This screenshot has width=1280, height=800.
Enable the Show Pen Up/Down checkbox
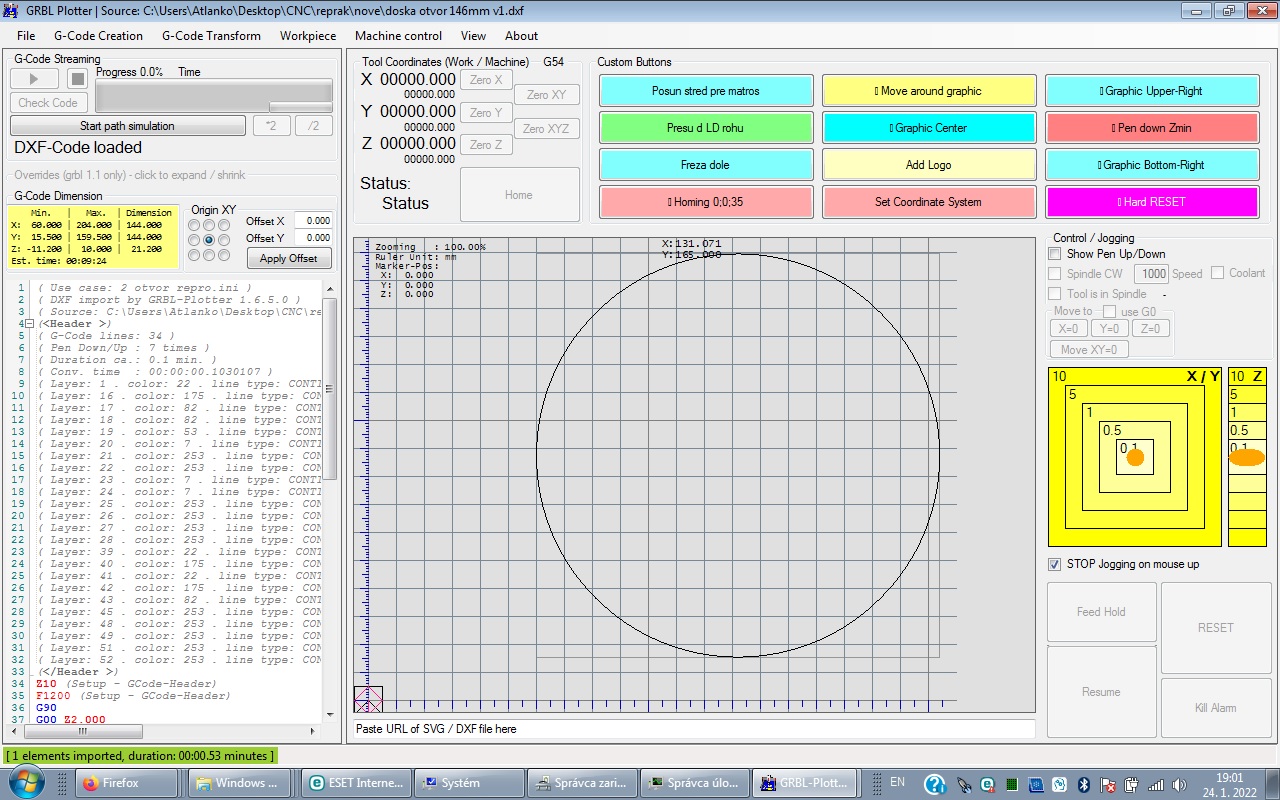[1055, 254]
